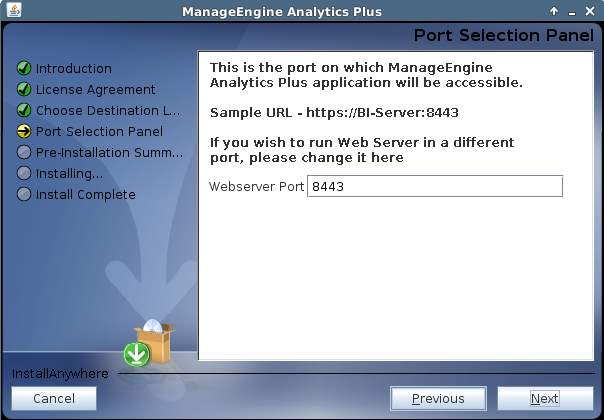This screenshot has height=420, width=604.
Task: Click the checkmark icon next to License Agreement
Action: (x=24, y=89)
